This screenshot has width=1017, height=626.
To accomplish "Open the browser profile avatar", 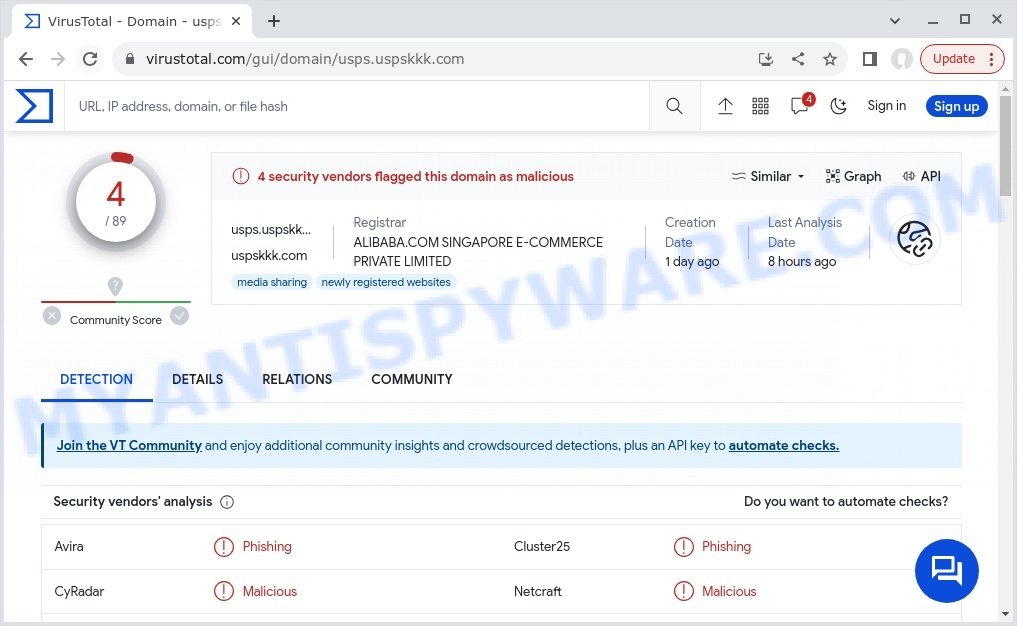I will click(x=902, y=59).
